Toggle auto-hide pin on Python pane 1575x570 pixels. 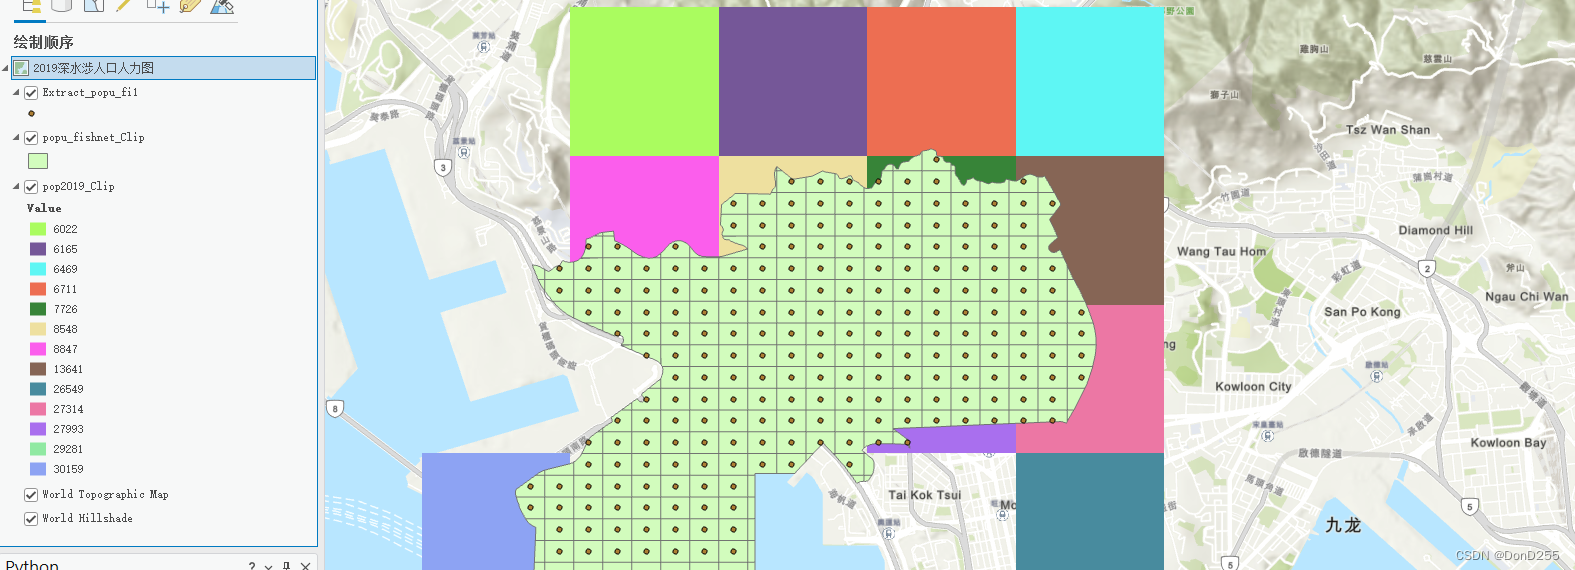[287, 565]
